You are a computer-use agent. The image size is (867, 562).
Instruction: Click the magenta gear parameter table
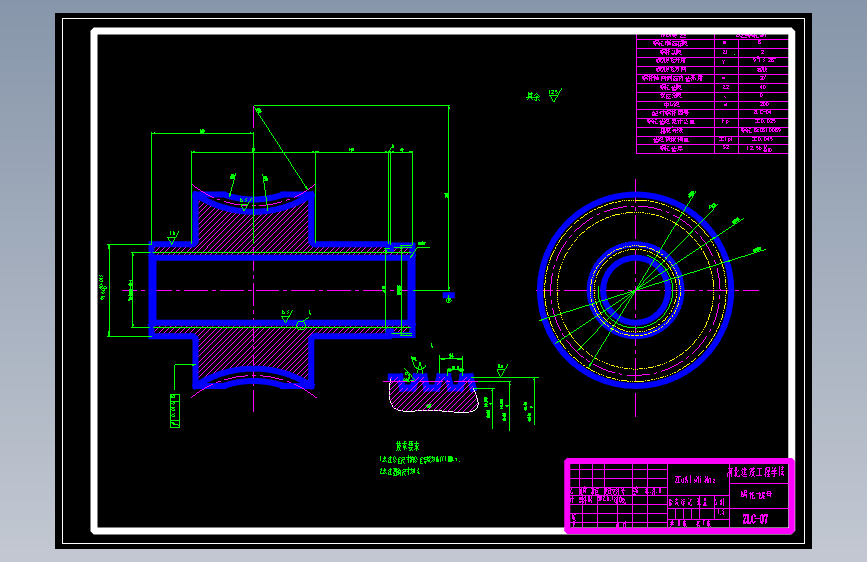pyautogui.click(x=712, y=94)
